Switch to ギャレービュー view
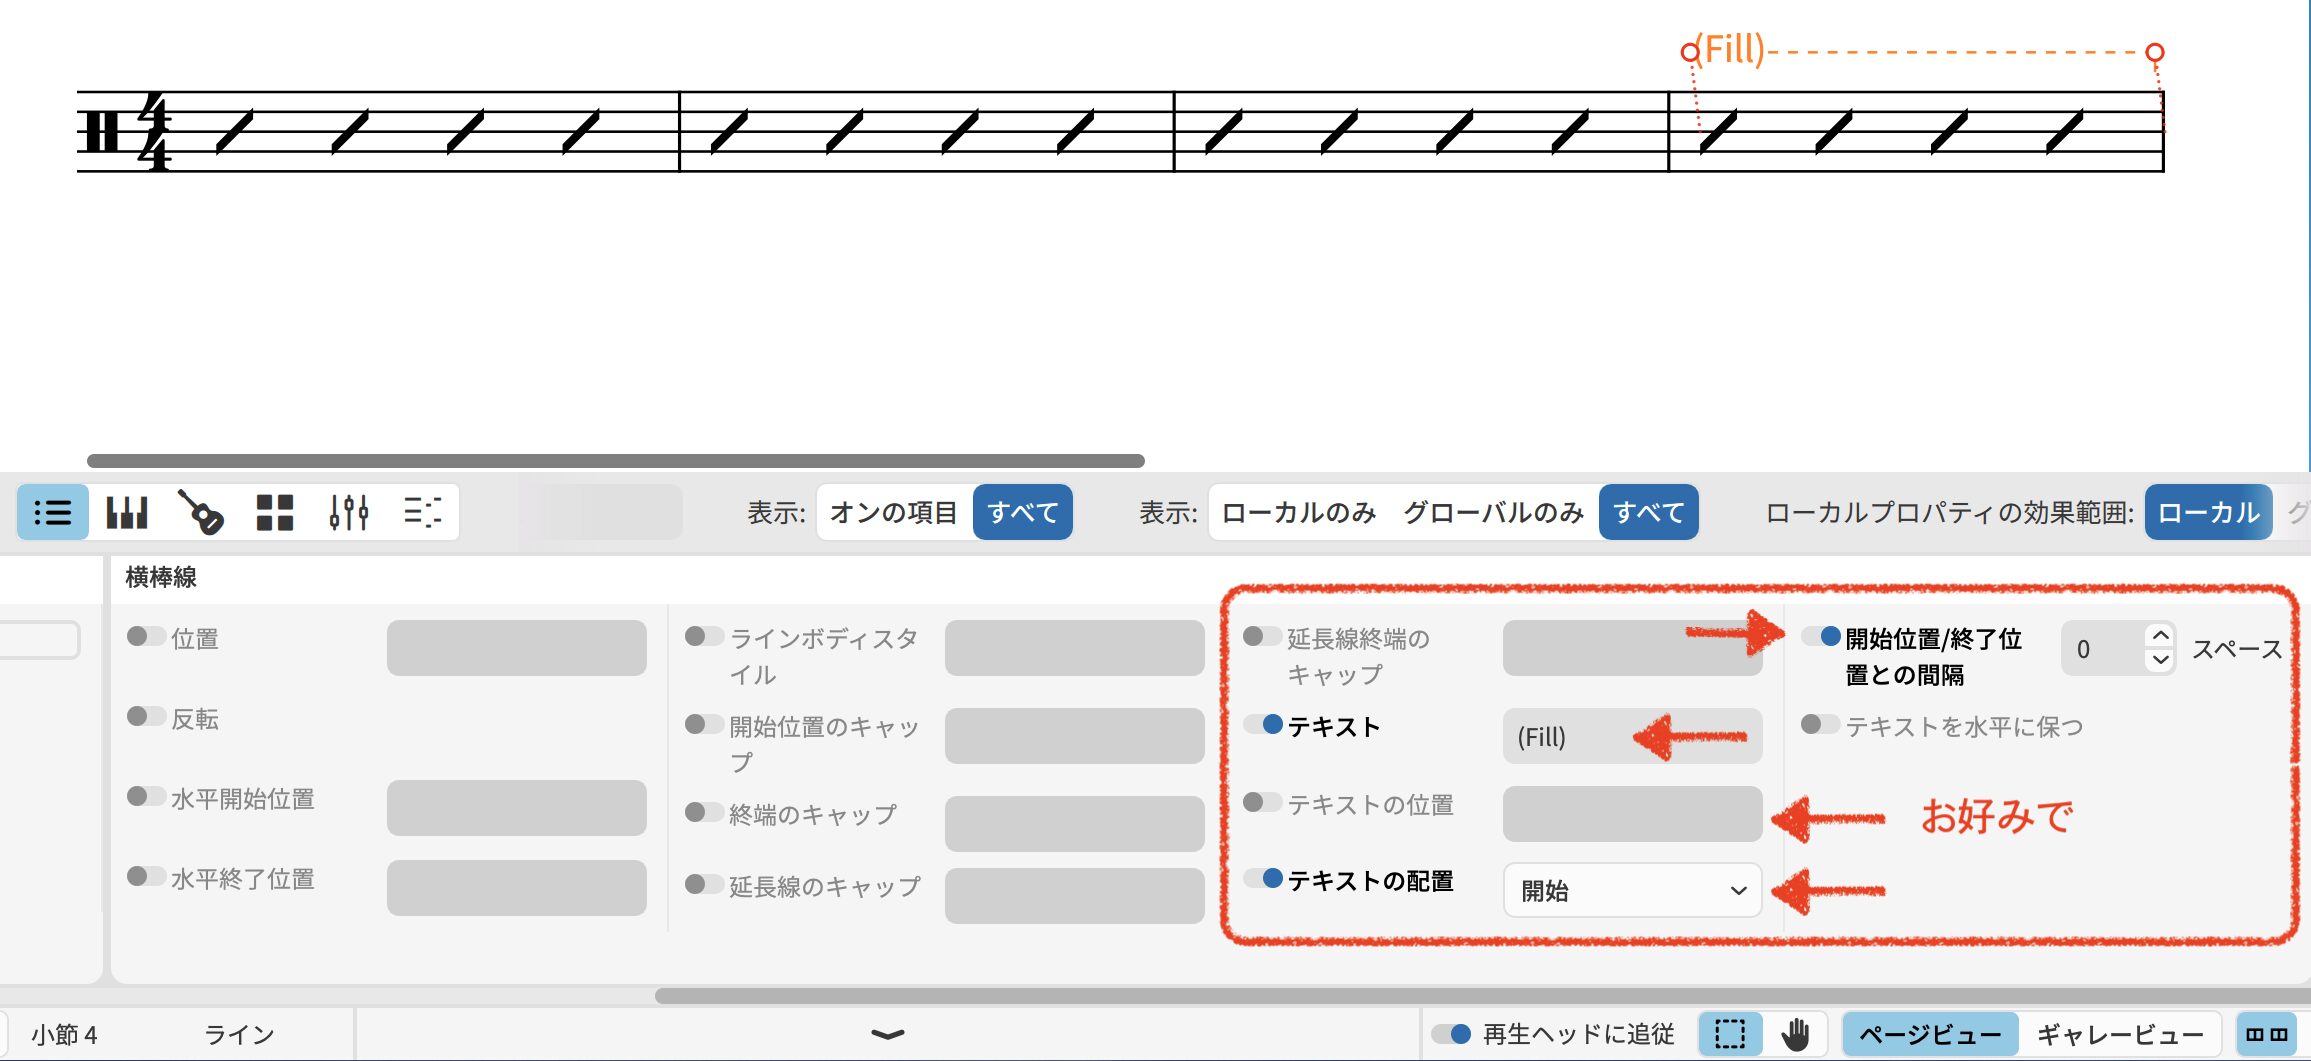 pos(2120,1034)
